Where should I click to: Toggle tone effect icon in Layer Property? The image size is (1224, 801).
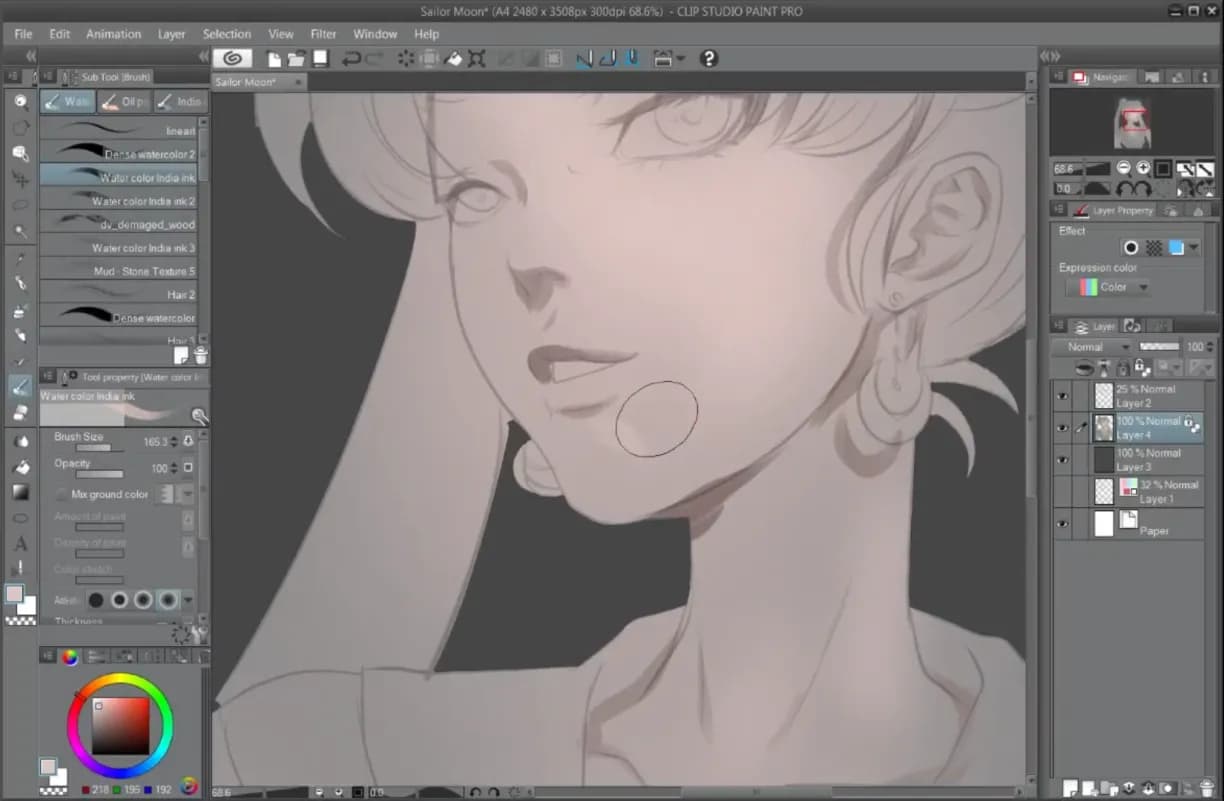1153,248
